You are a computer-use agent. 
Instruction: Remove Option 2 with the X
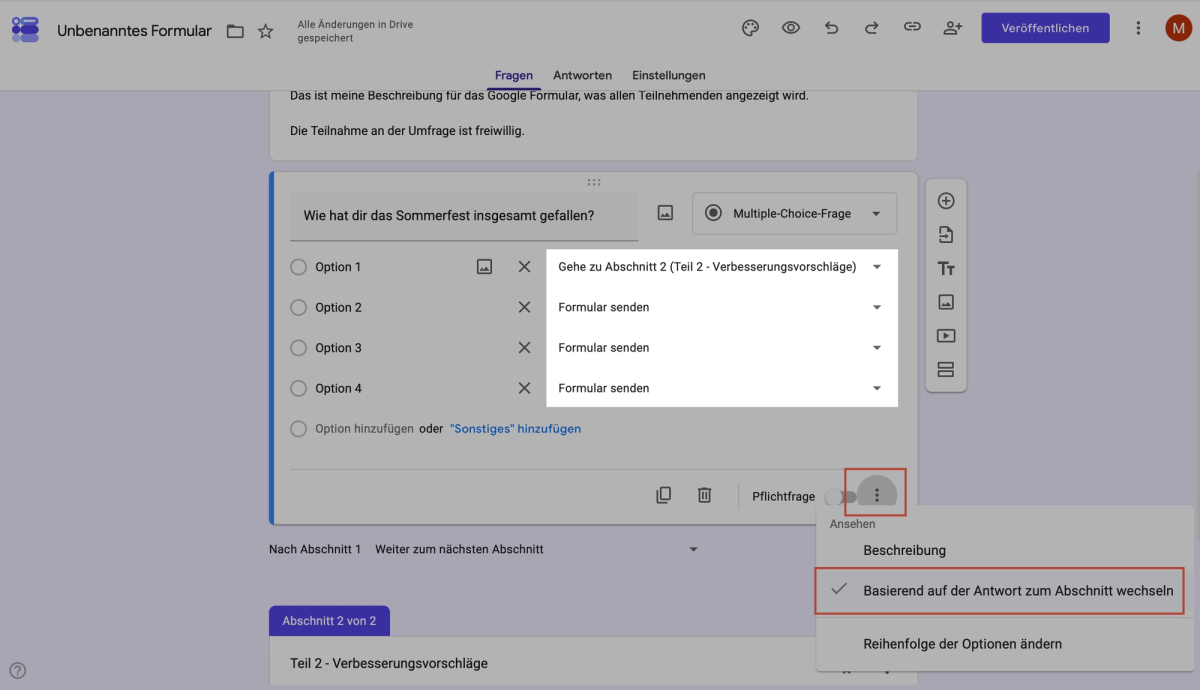(524, 307)
